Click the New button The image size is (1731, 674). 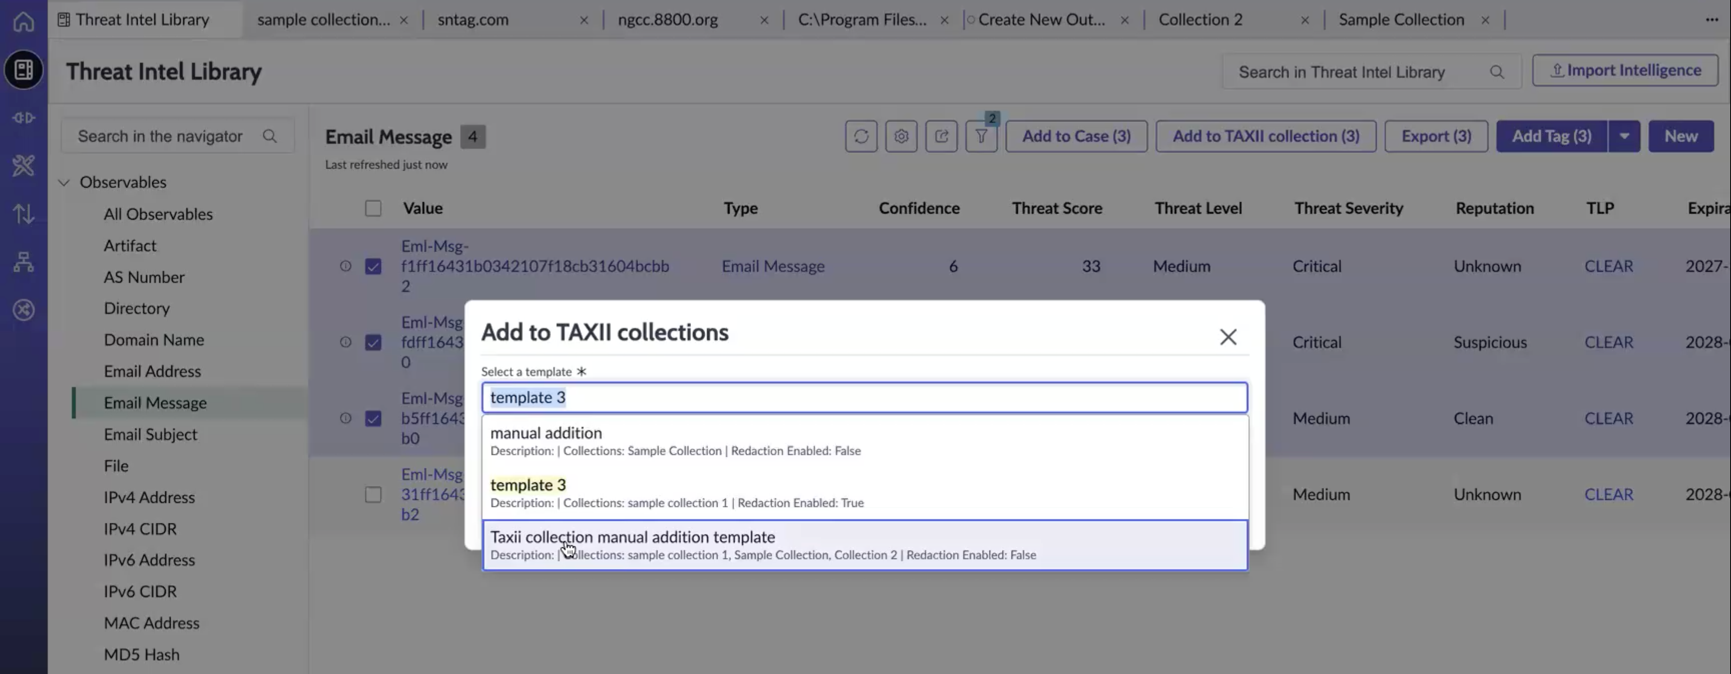tap(1681, 136)
